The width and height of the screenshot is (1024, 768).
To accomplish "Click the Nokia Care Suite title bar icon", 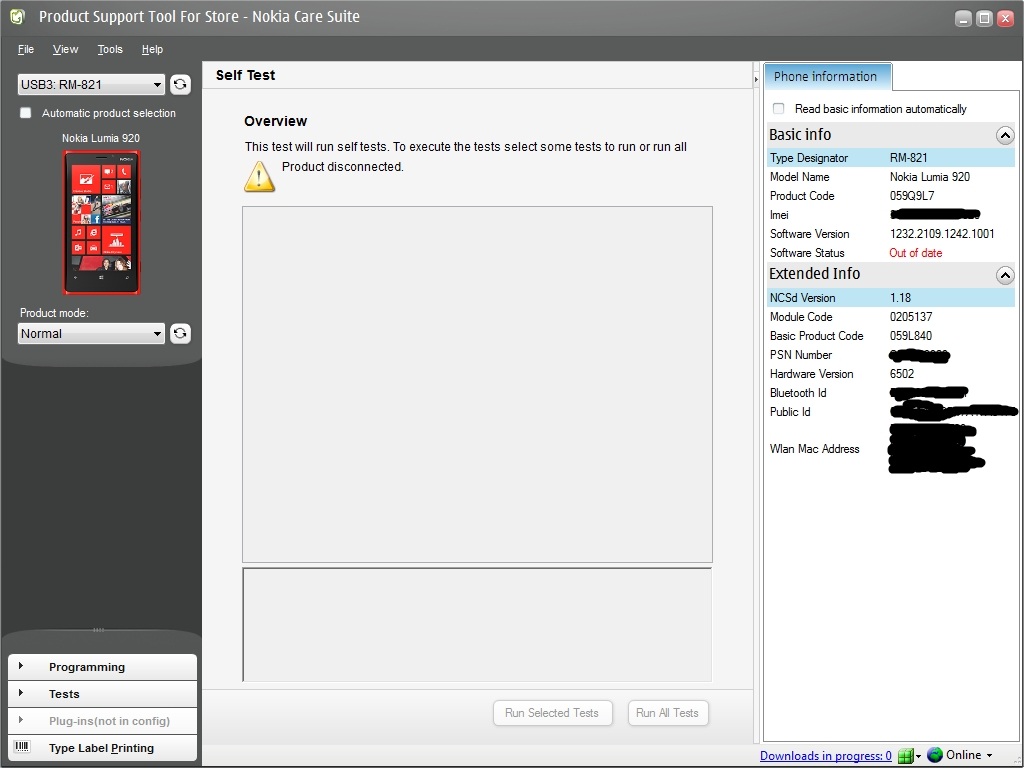I will [x=18, y=17].
